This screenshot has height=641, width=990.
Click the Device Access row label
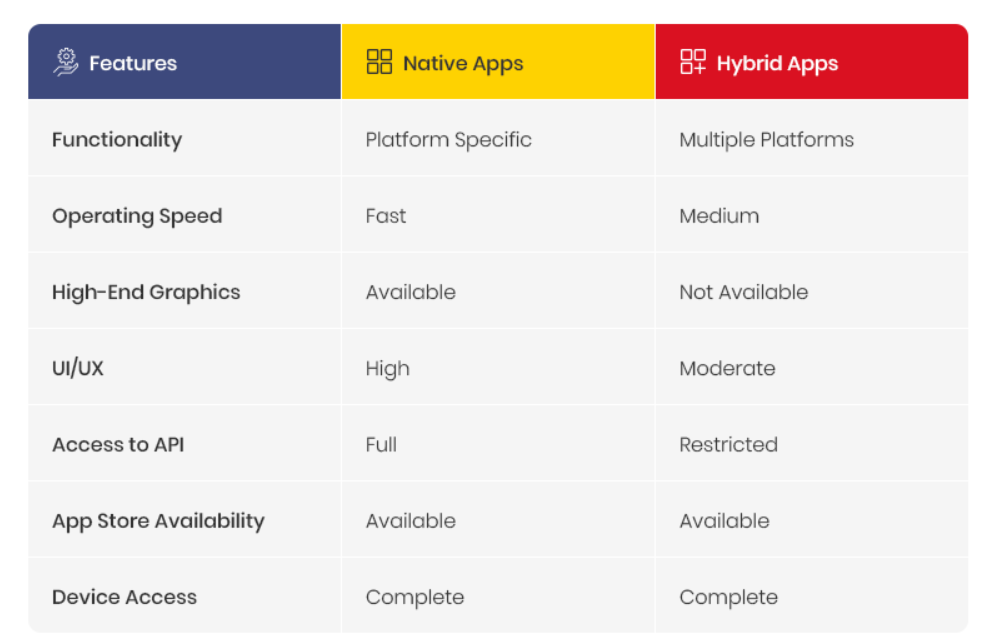tap(124, 597)
